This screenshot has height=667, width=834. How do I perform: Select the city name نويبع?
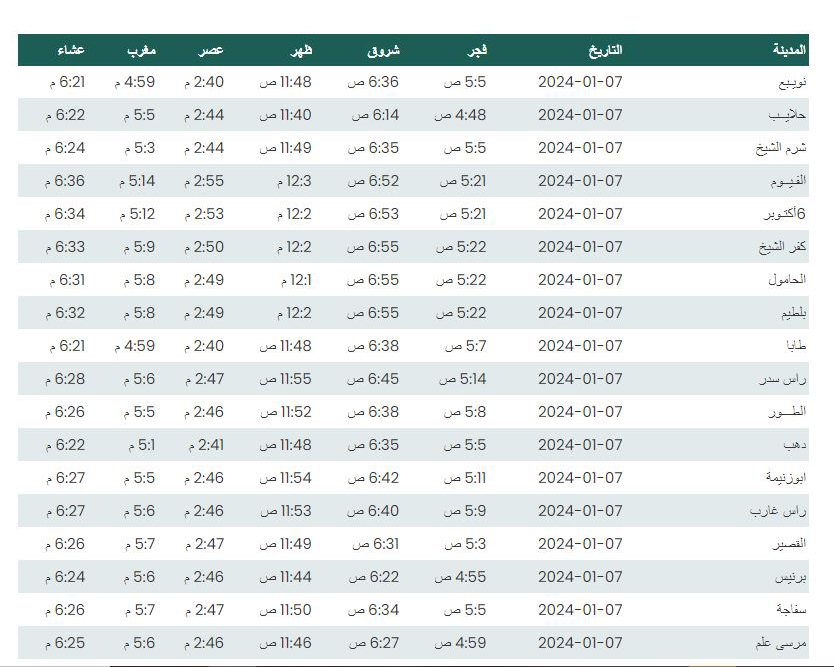click(793, 82)
